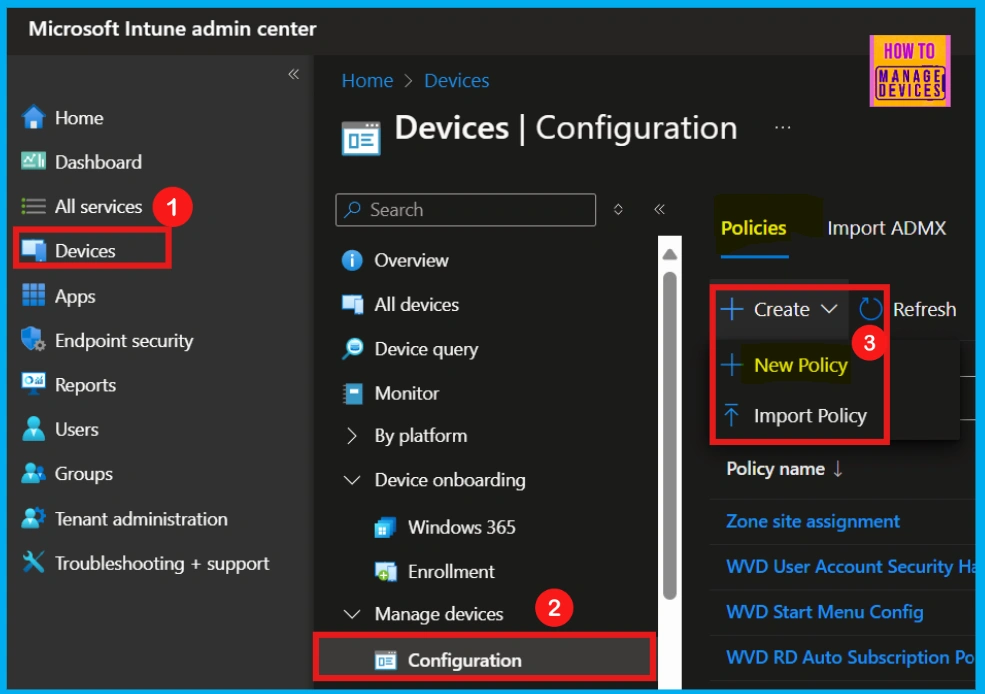The width and height of the screenshot is (985, 694).
Task: Click the Enrollment icon
Action: click(385, 572)
